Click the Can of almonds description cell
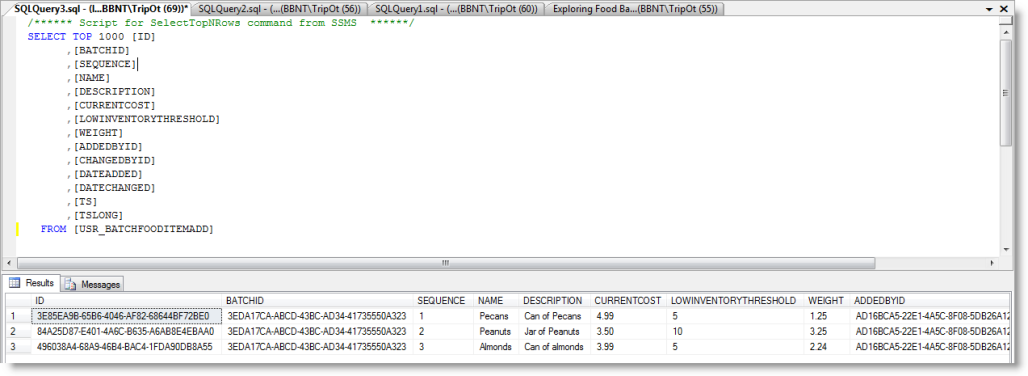This screenshot has height=376, width=1028. click(554, 347)
